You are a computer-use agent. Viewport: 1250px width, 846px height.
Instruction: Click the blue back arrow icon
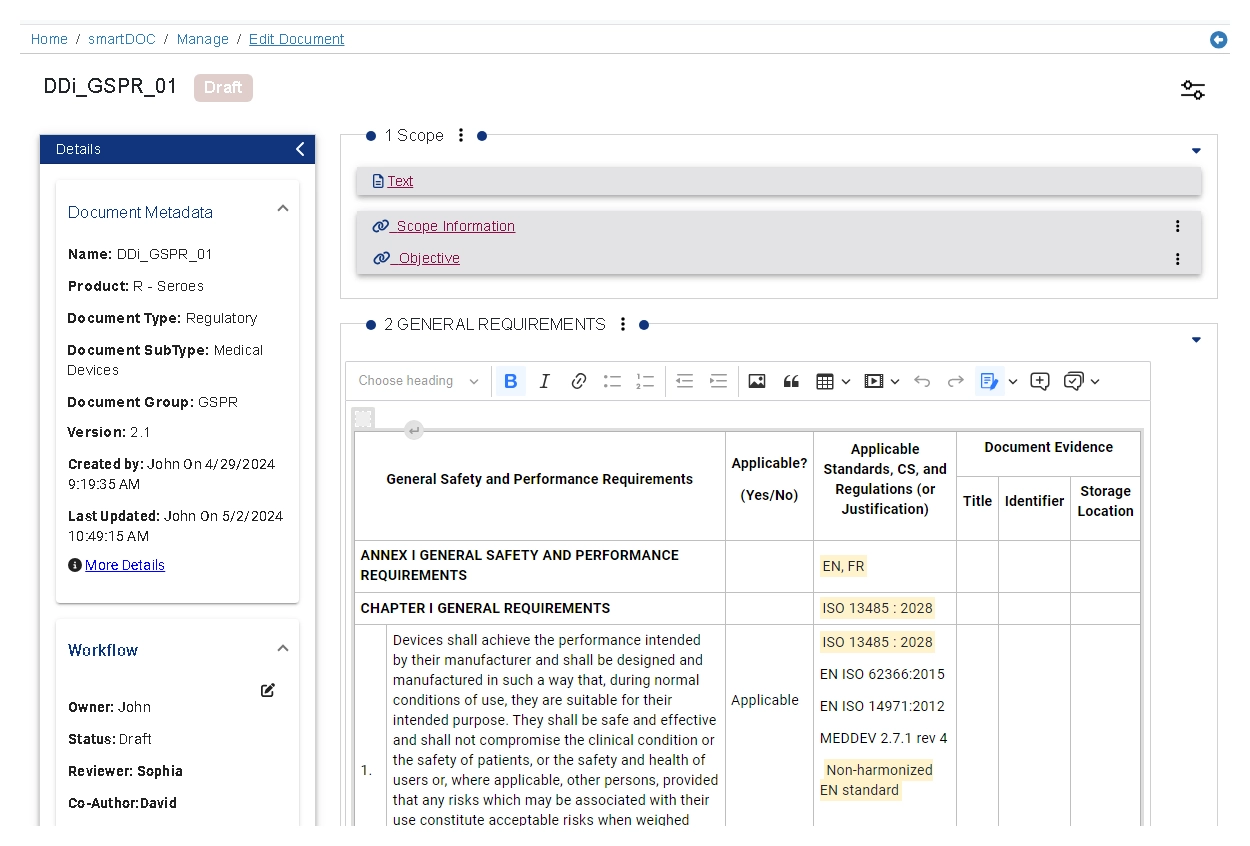coord(1218,40)
